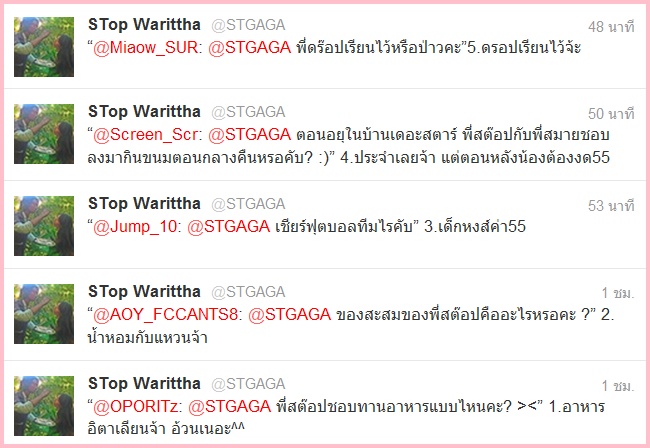Click the avatar beside the @Jump_10 tweet
The width and height of the screenshot is (650, 448).
(44, 226)
